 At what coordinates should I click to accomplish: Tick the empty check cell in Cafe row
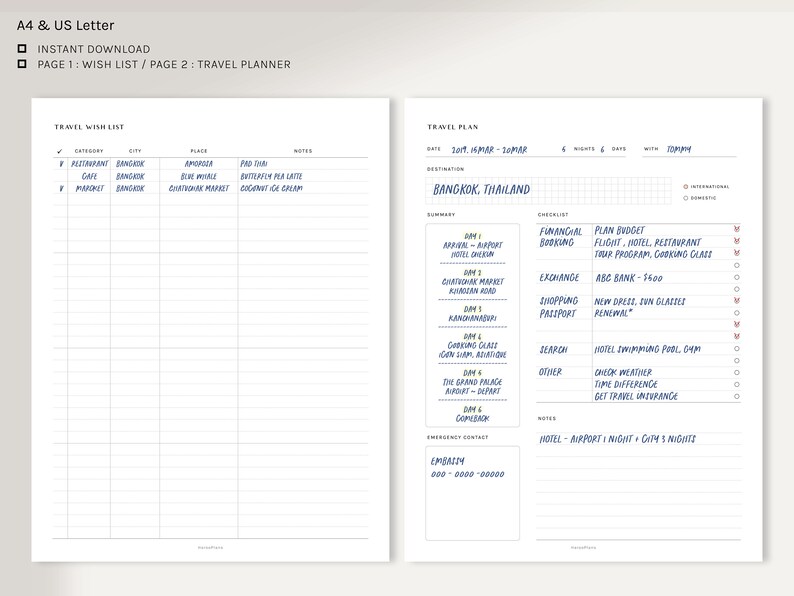(61, 176)
